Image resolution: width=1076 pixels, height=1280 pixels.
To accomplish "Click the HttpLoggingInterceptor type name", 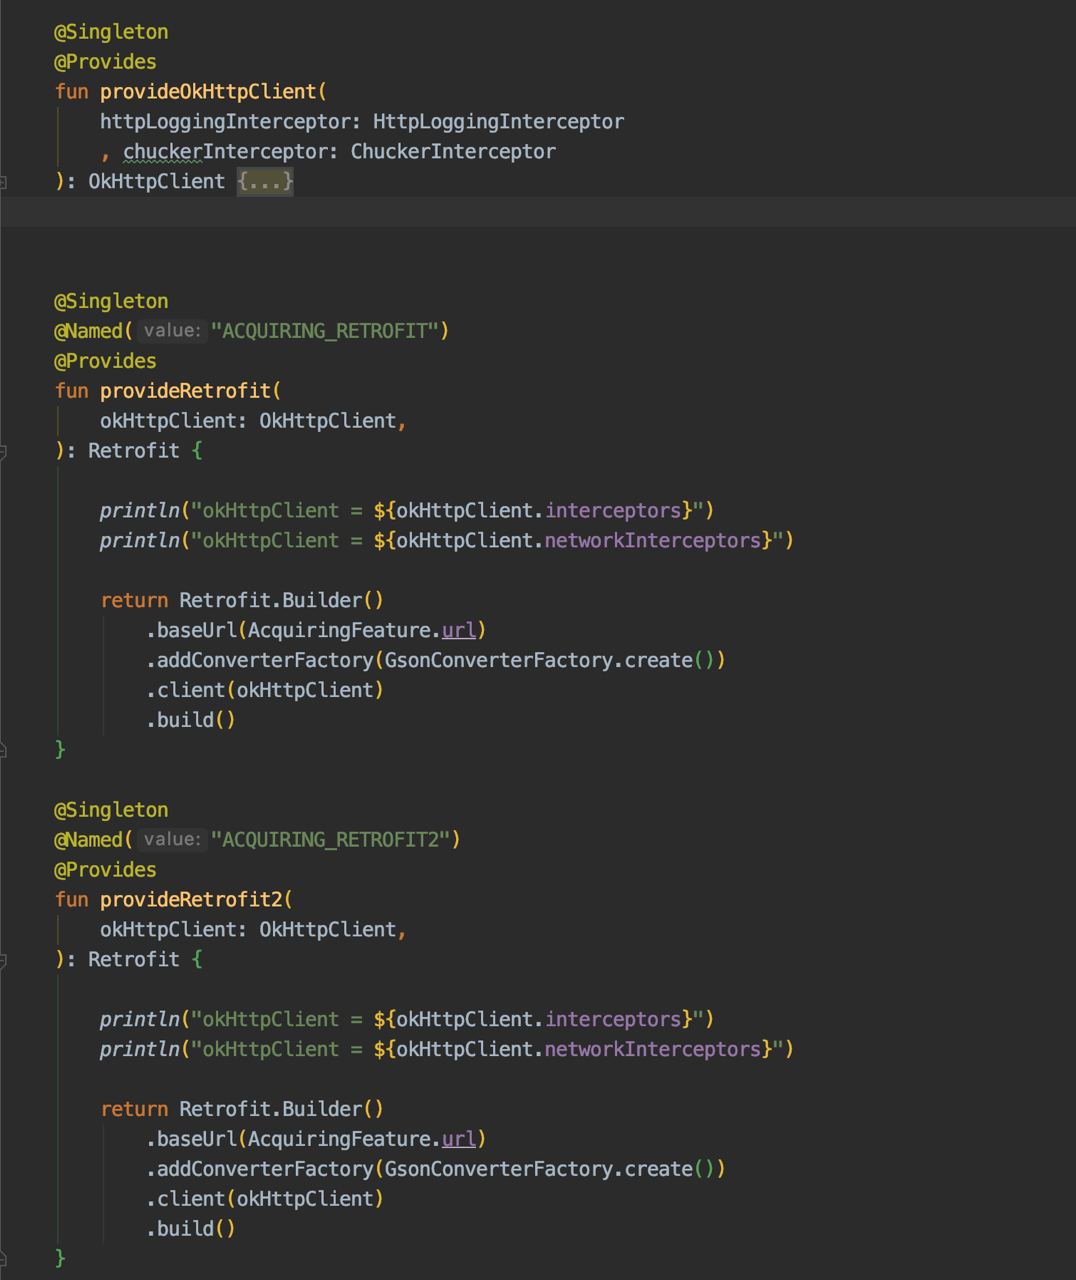I will click(x=498, y=121).
